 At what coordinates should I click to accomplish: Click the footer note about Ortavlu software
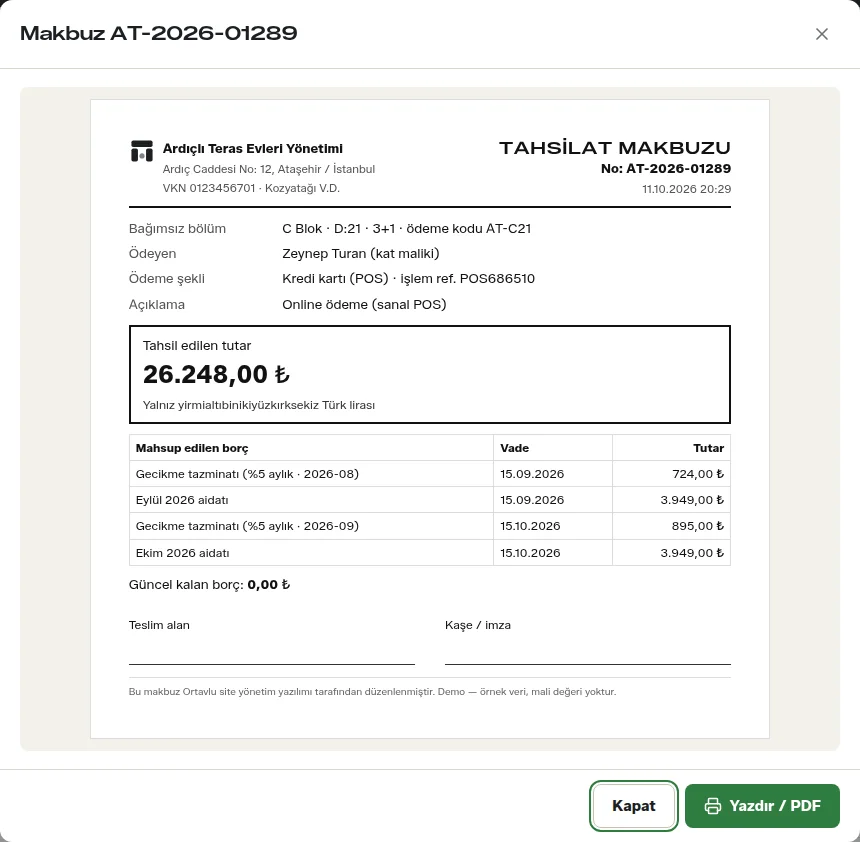click(372, 692)
